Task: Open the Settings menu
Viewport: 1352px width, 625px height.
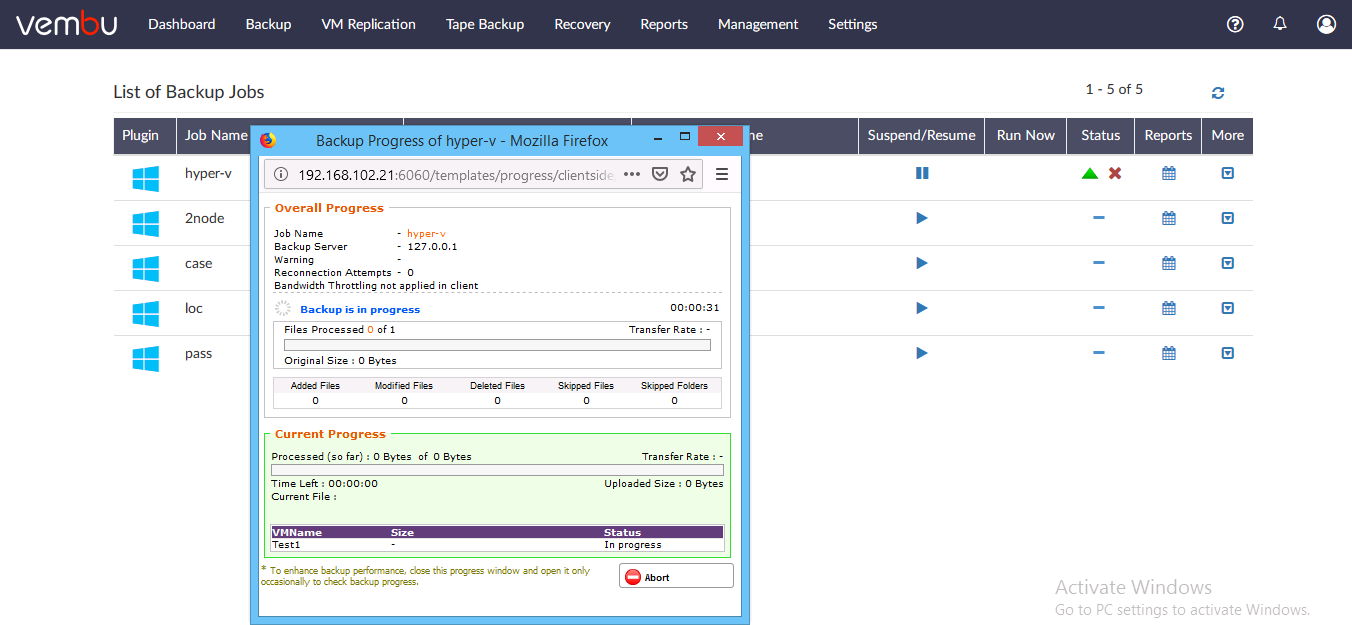Action: [853, 24]
